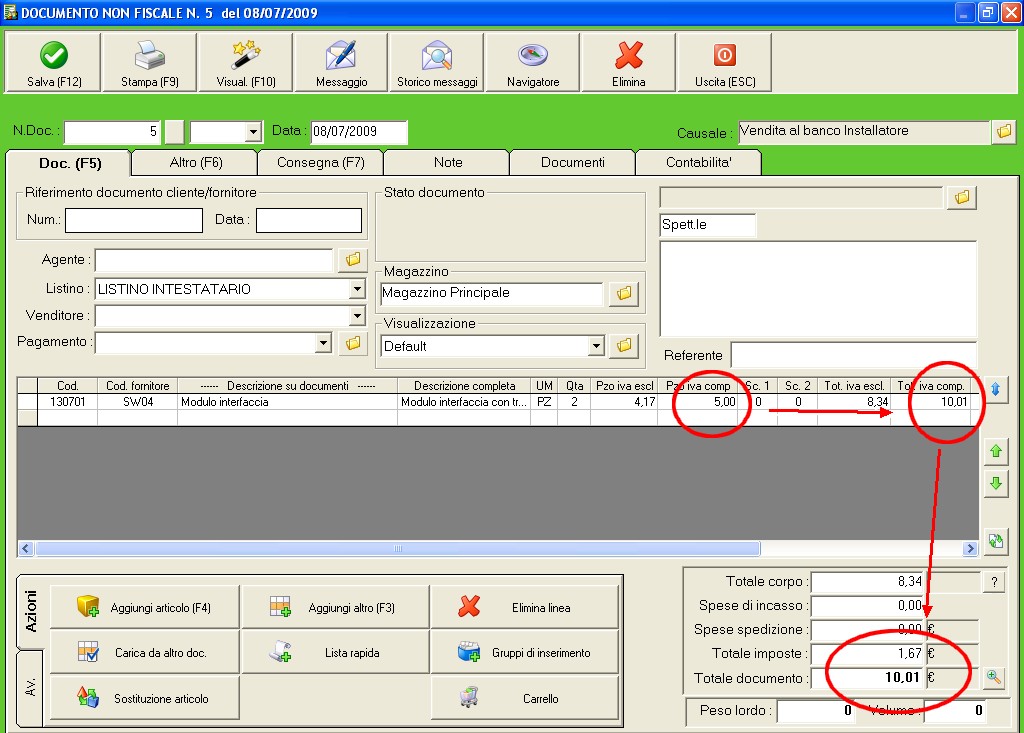
Task: Print using Stampa (F9)
Action: tap(150, 63)
